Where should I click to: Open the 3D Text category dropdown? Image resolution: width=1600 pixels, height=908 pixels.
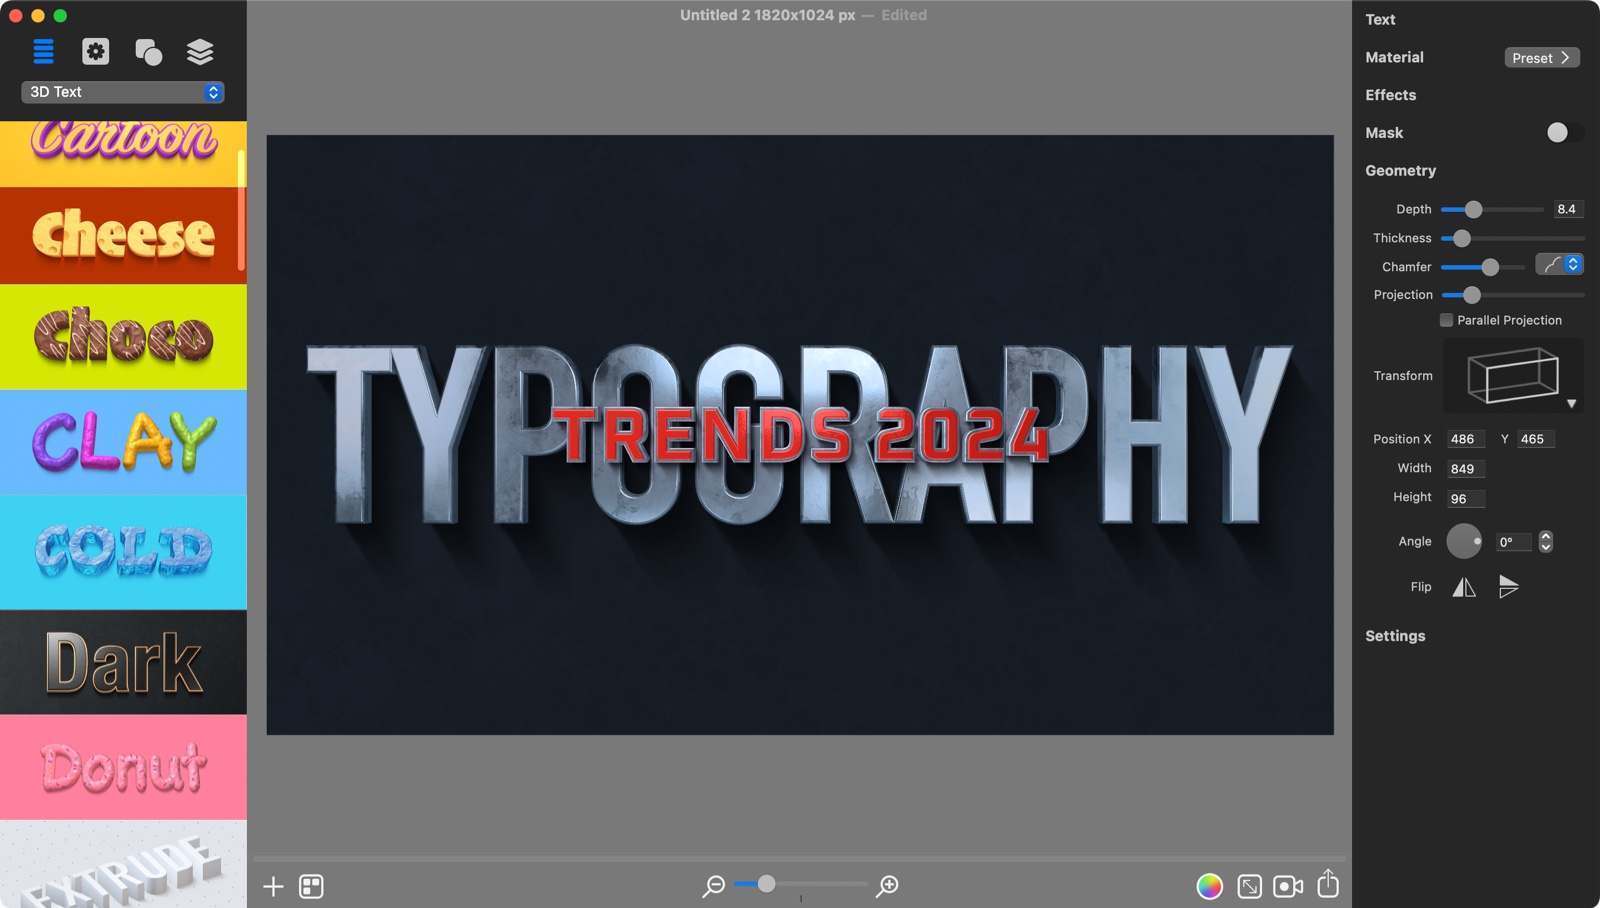click(x=123, y=92)
